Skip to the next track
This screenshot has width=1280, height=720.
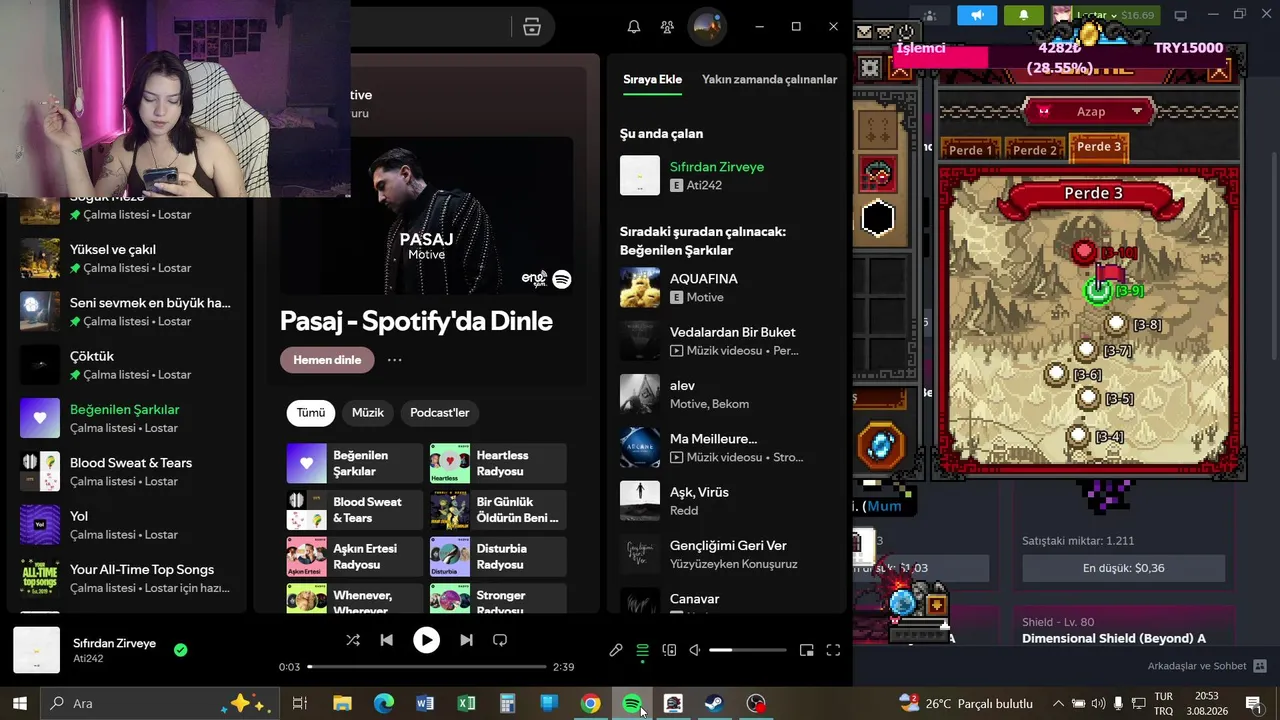(x=466, y=640)
